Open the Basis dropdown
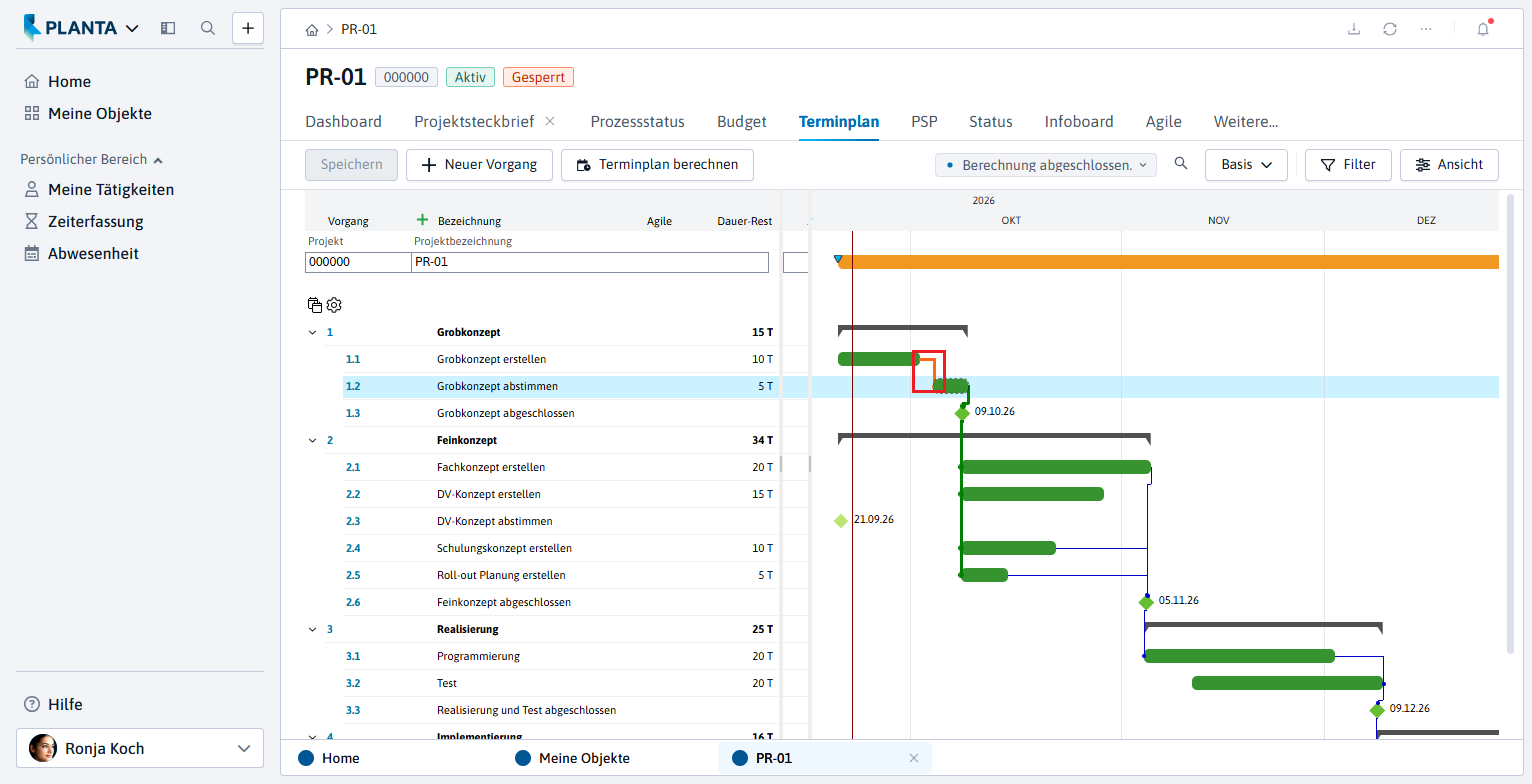 pyautogui.click(x=1246, y=165)
